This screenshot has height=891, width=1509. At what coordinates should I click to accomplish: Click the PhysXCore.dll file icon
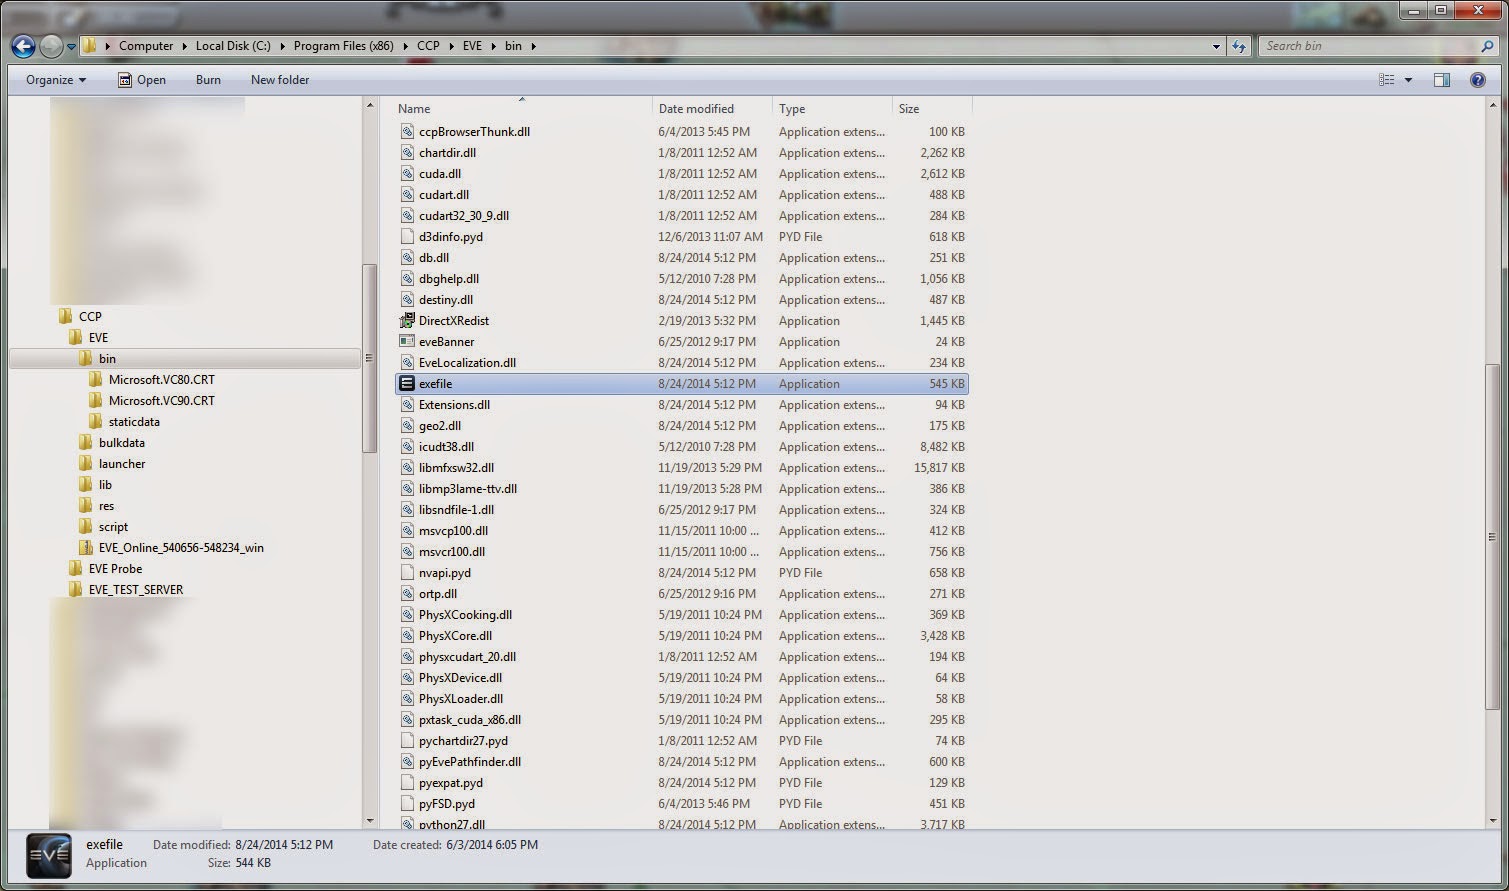coord(407,636)
